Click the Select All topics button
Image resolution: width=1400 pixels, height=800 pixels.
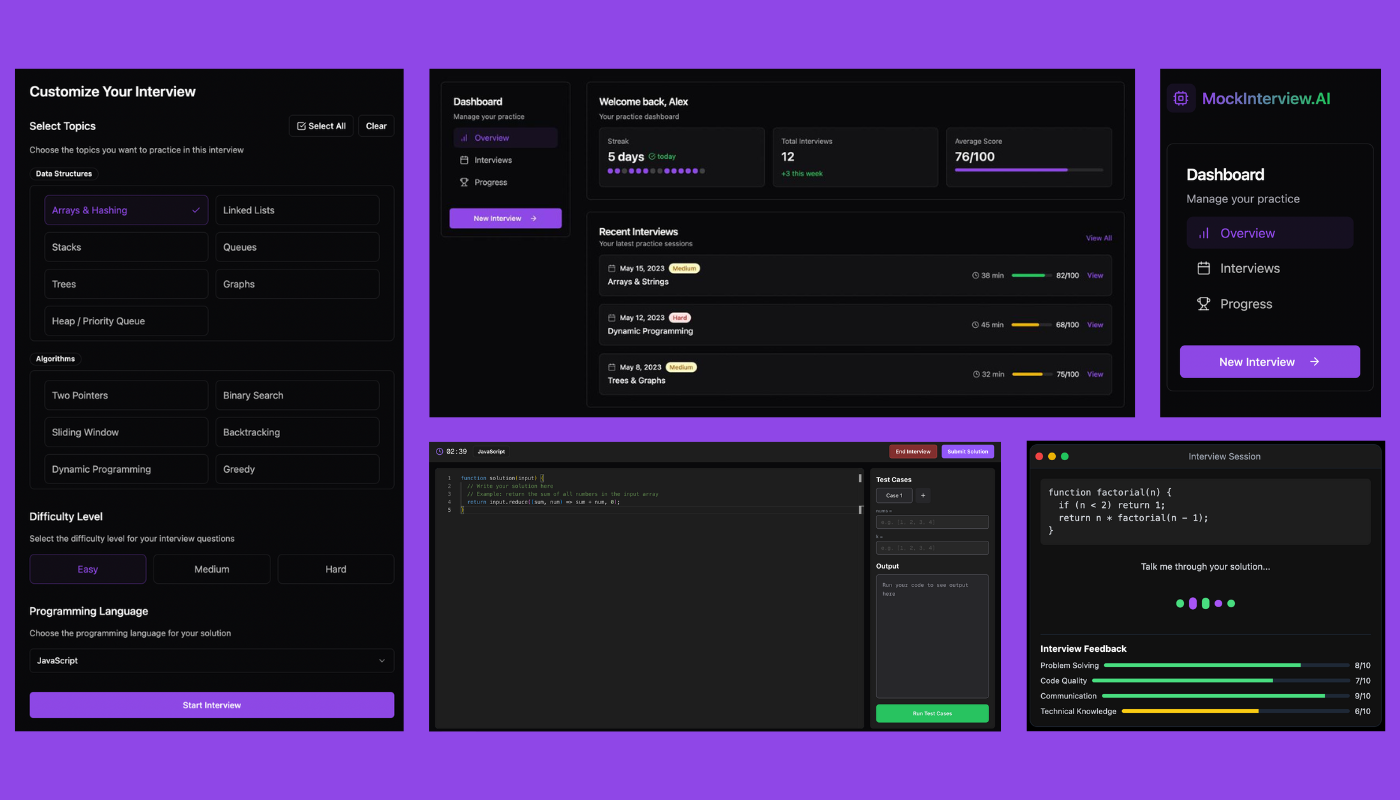[x=321, y=126]
